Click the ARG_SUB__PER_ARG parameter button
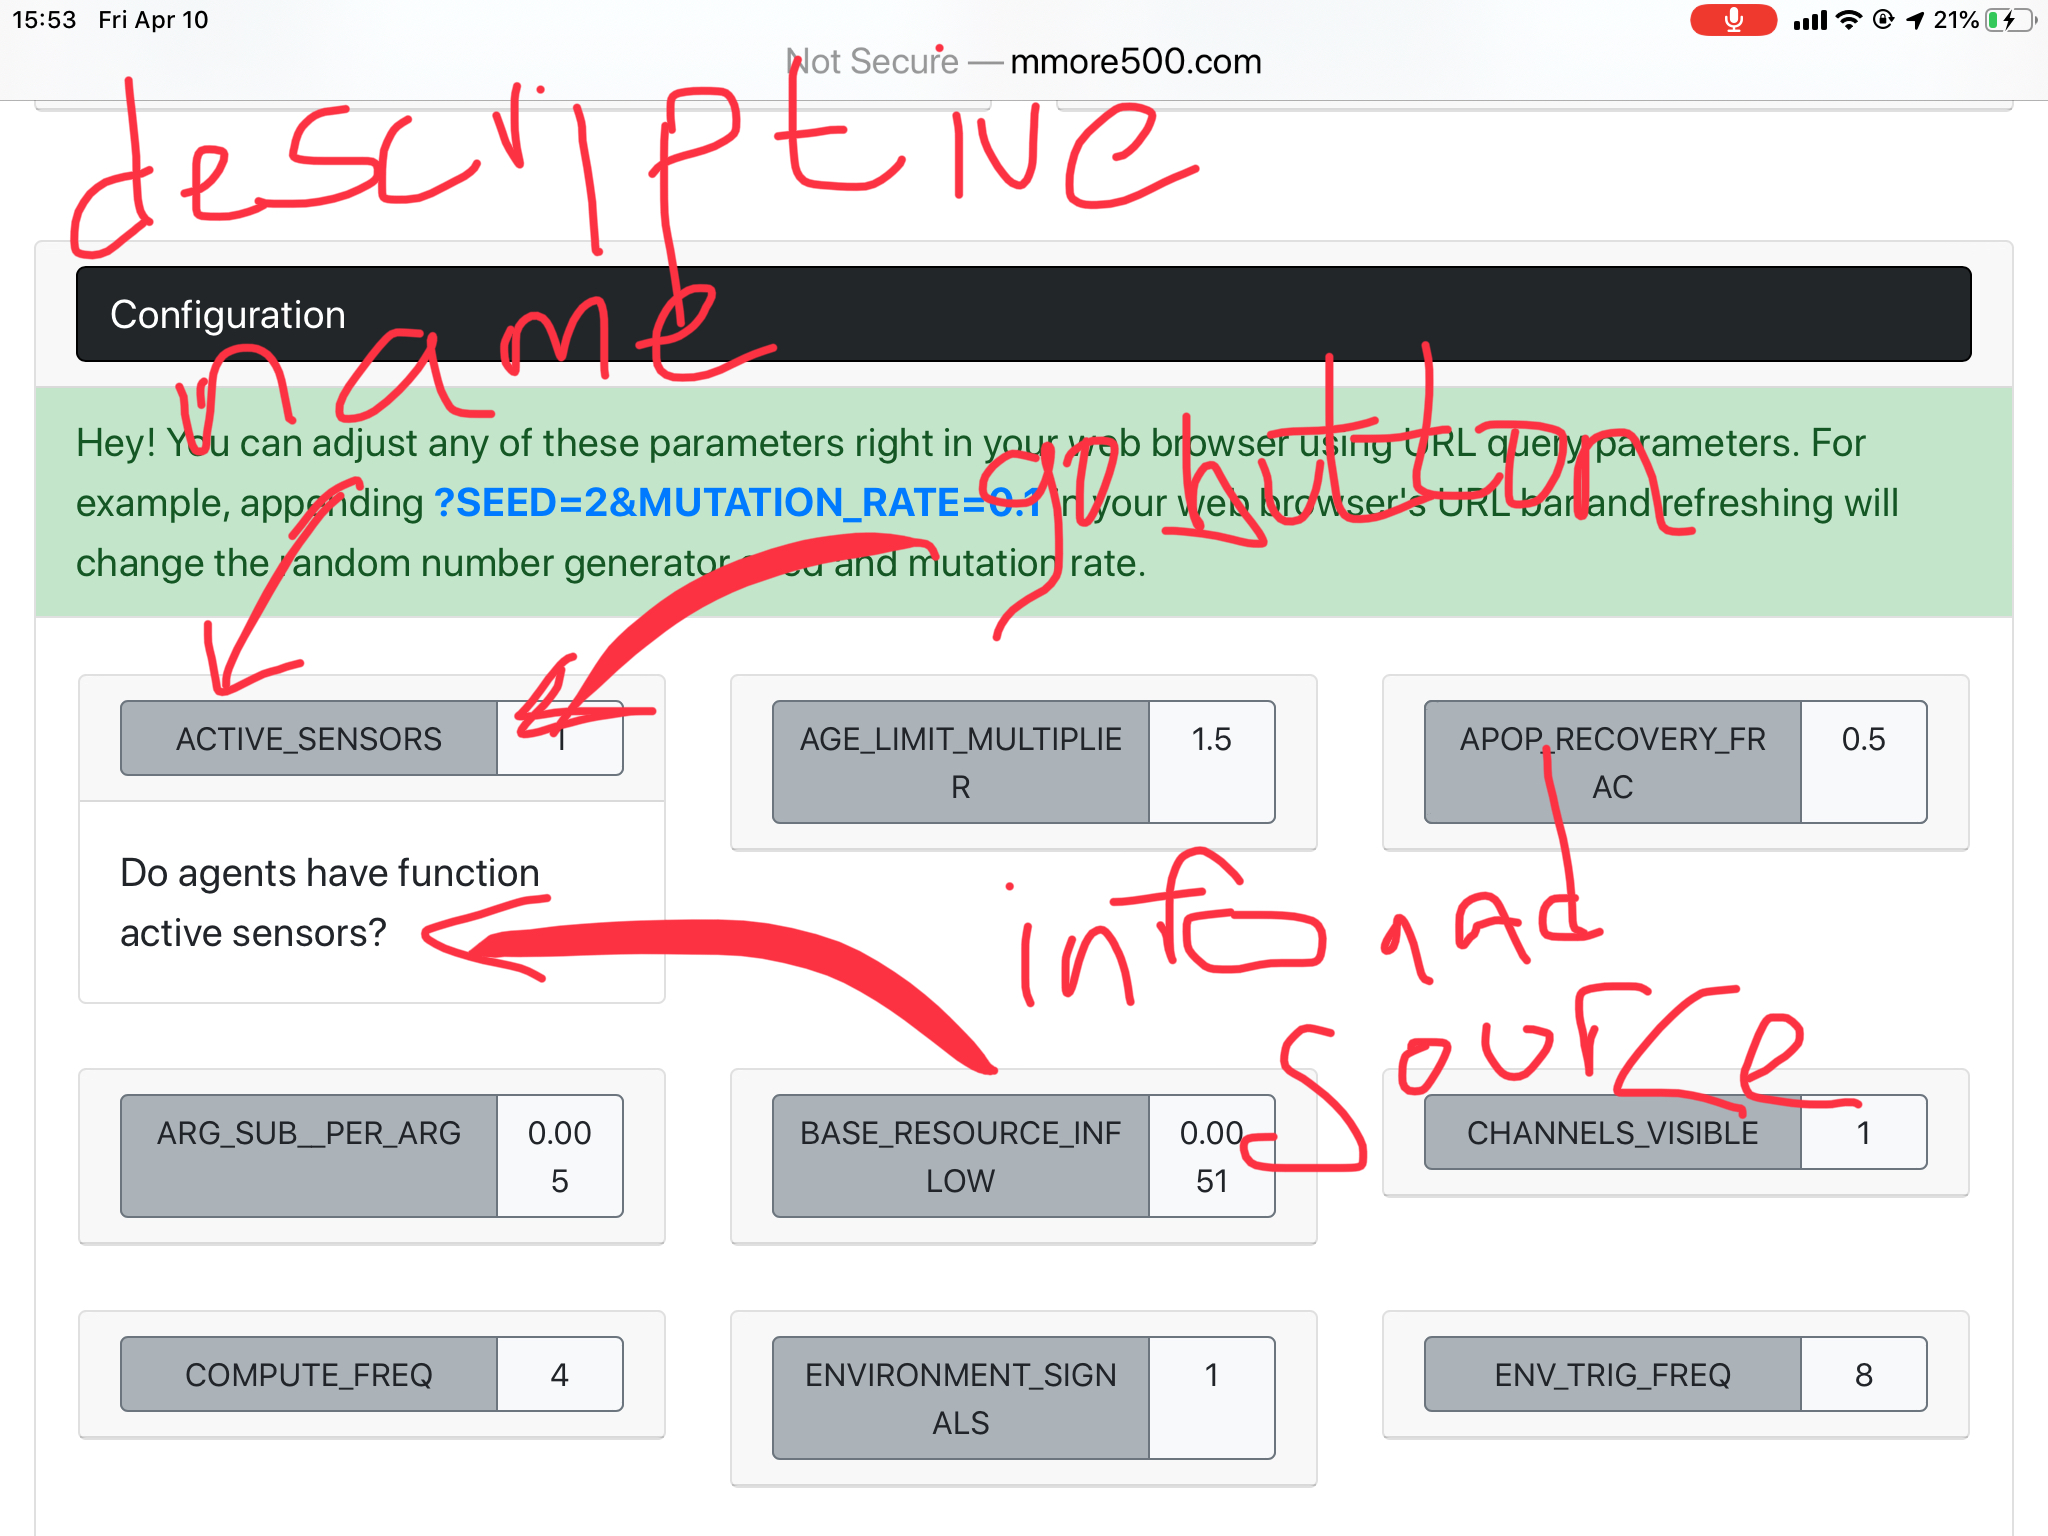Image resolution: width=2048 pixels, height=1536 pixels. [x=309, y=1156]
